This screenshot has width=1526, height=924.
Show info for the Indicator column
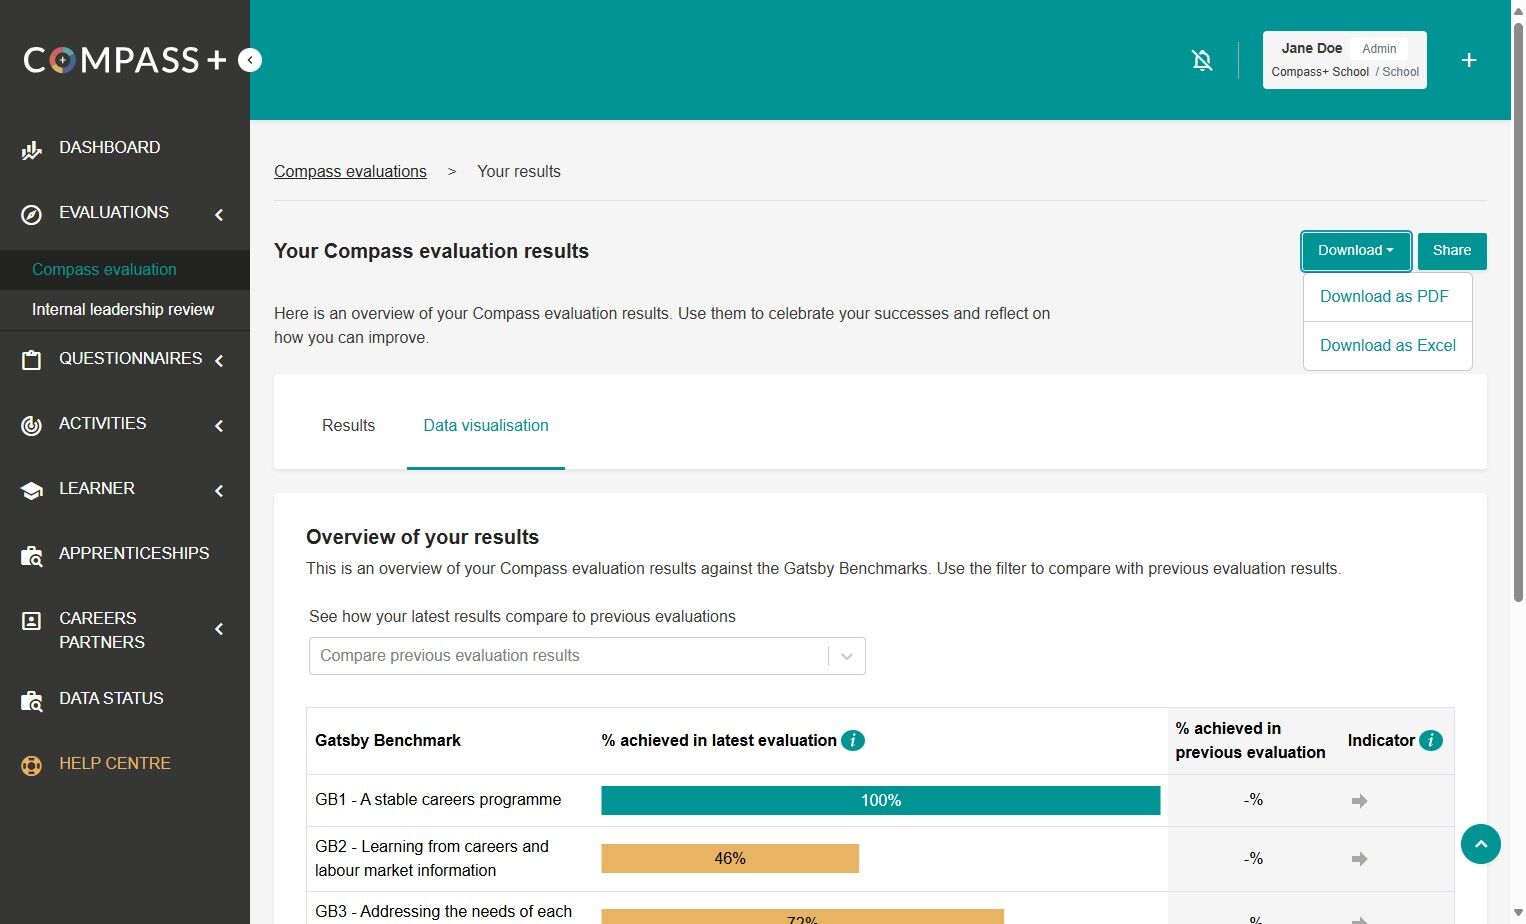[x=1431, y=740]
